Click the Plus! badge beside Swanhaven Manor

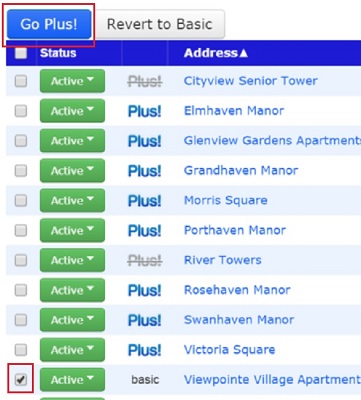pos(145,320)
